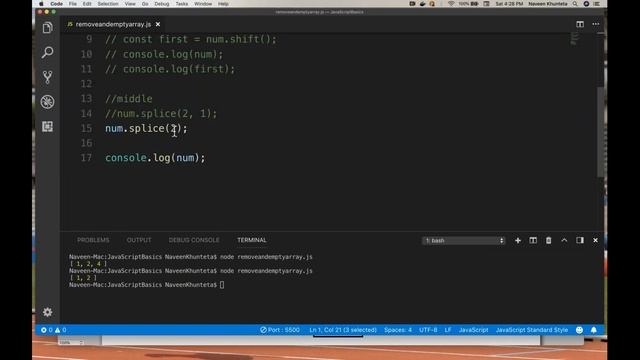The height and width of the screenshot is (360, 640).
Task: Change encoding via UTF-8 status item
Action: coord(428,330)
